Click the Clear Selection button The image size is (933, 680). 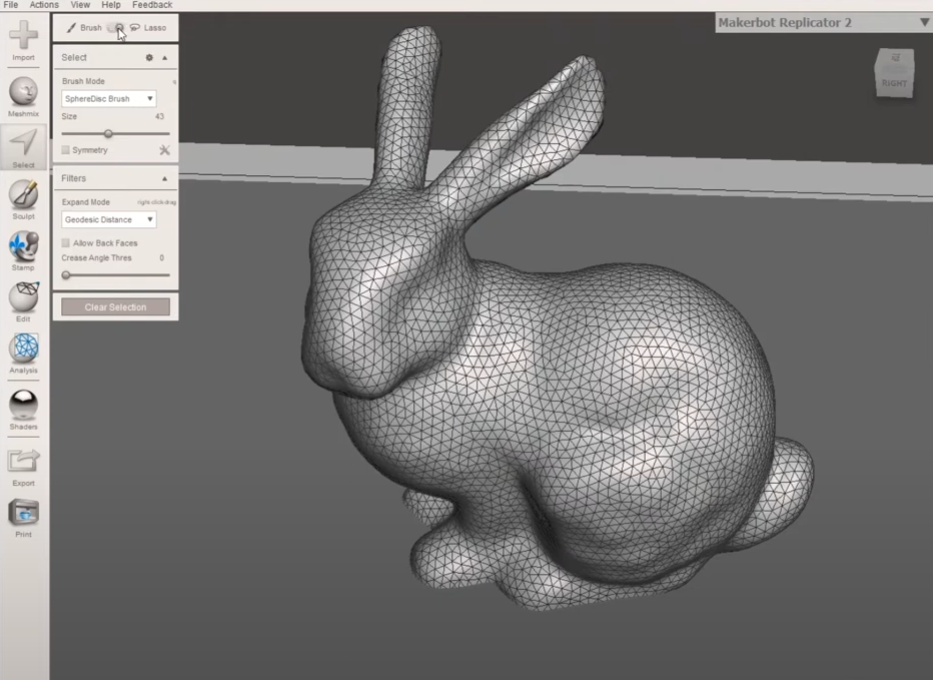tap(115, 307)
